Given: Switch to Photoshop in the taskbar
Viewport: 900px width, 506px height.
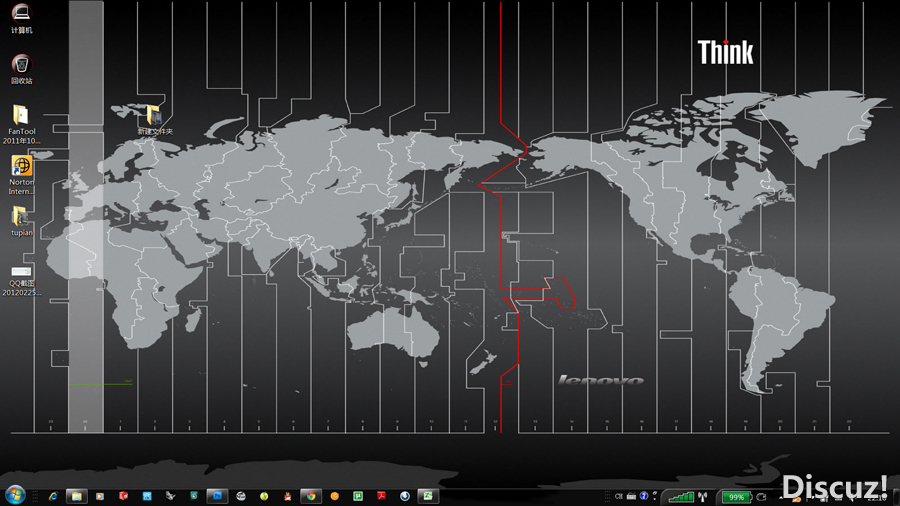Looking at the screenshot, I should click(x=217, y=496).
